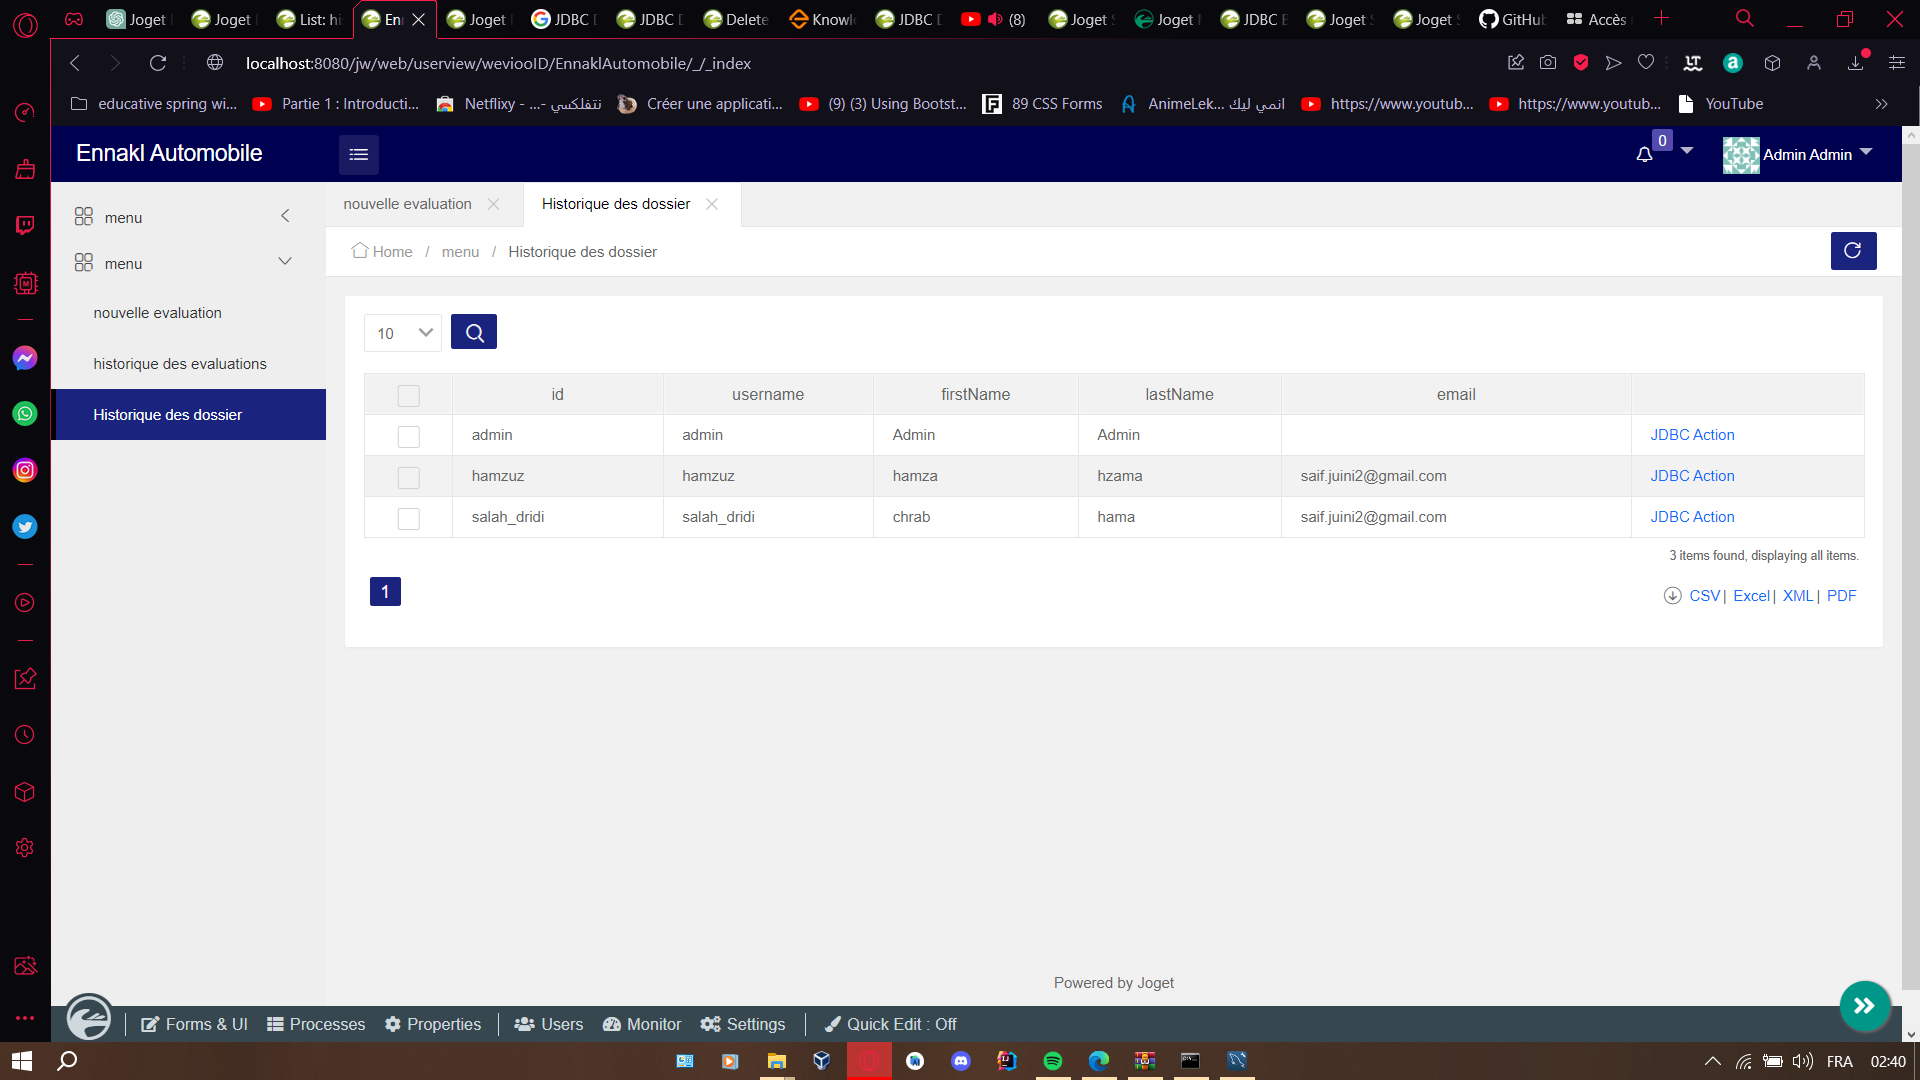Click the CSV download icon
Screen dimensions: 1920x1080
coord(1672,596)
